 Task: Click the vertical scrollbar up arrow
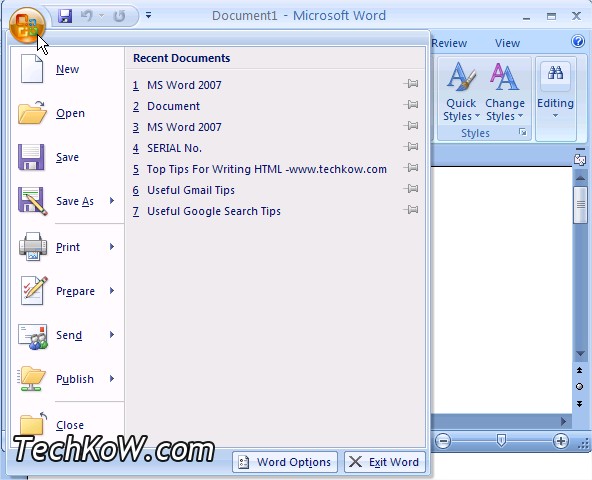[580, 177]
